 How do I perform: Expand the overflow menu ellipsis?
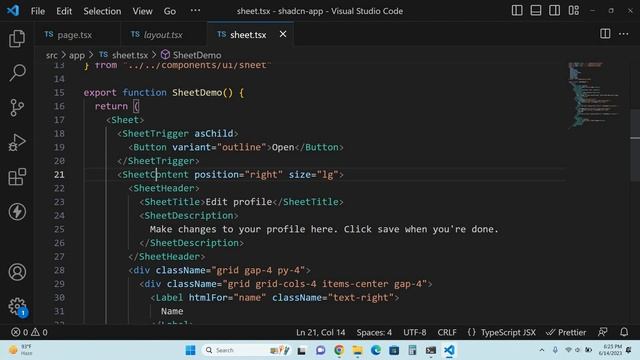tap(196, 10)
